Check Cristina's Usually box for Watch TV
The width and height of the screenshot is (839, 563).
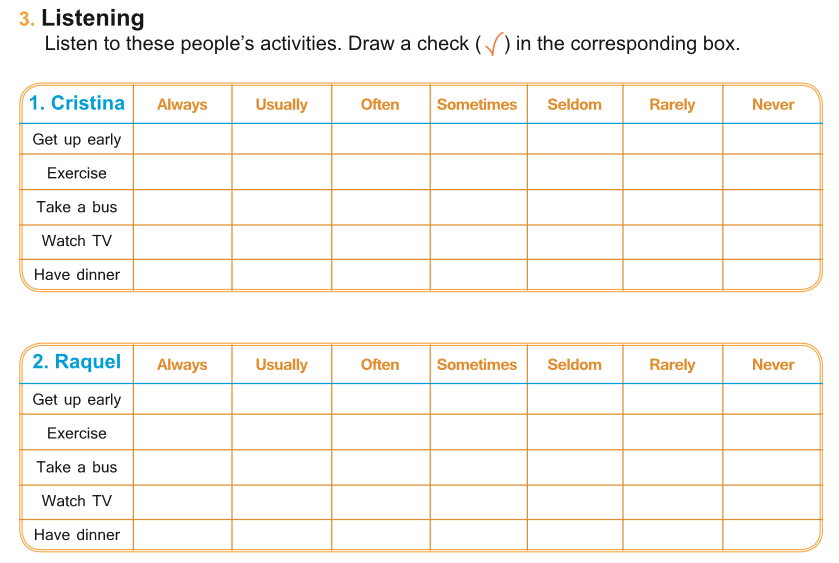tap(281, 241)
